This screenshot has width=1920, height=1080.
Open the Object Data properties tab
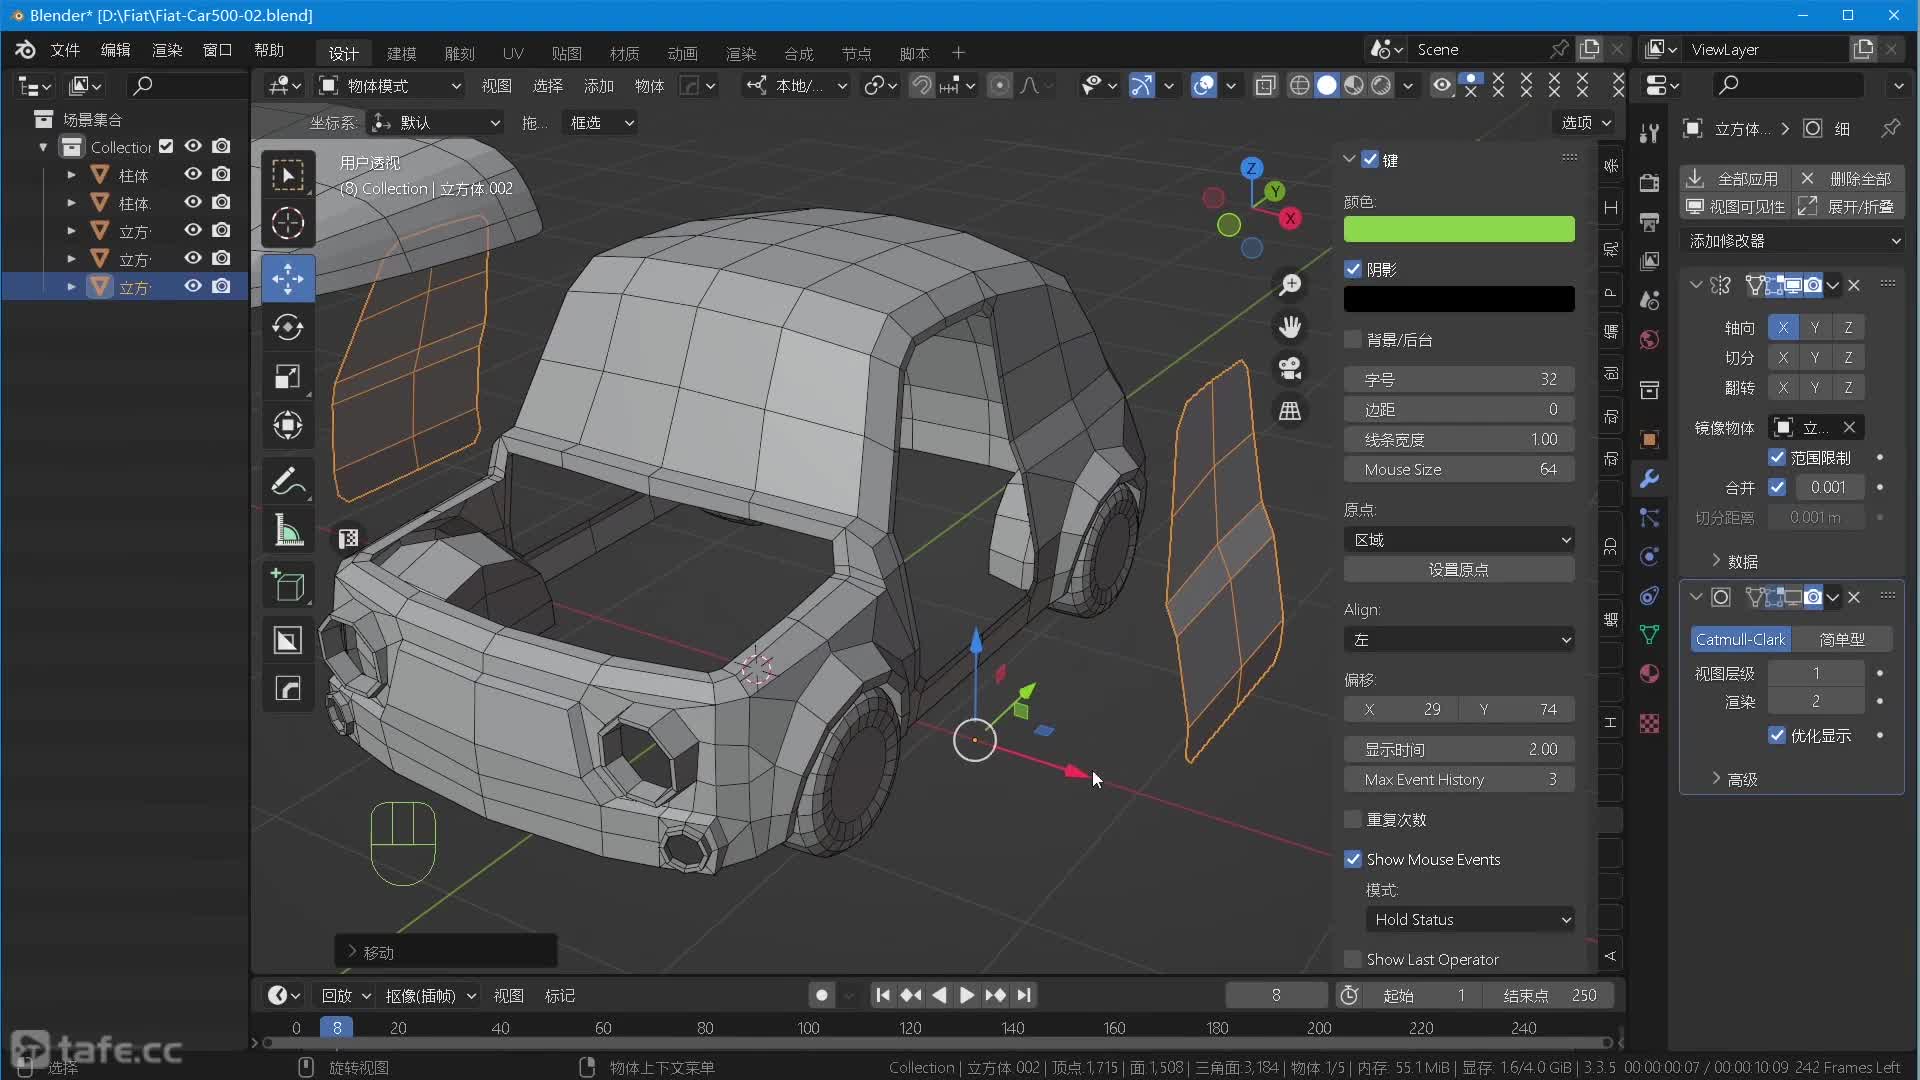1649,634
